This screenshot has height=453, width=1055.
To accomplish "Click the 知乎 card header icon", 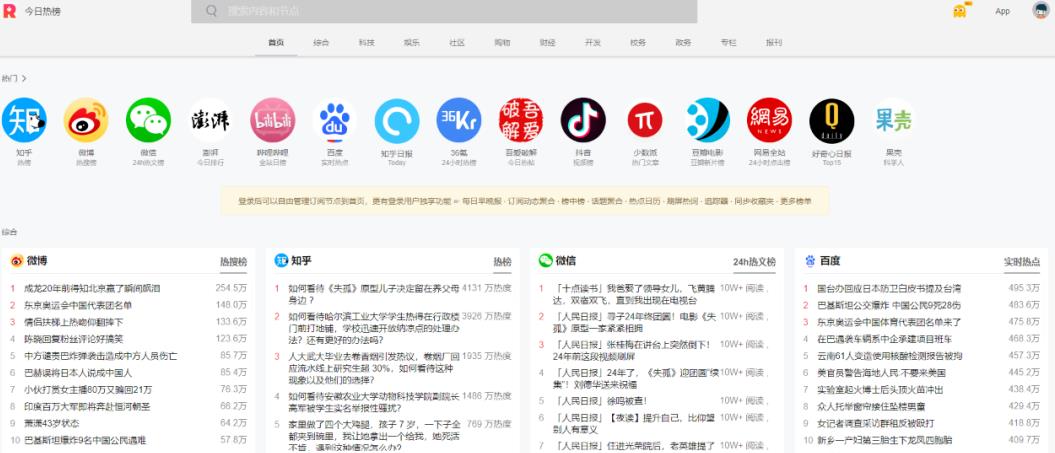I will 281,261.
